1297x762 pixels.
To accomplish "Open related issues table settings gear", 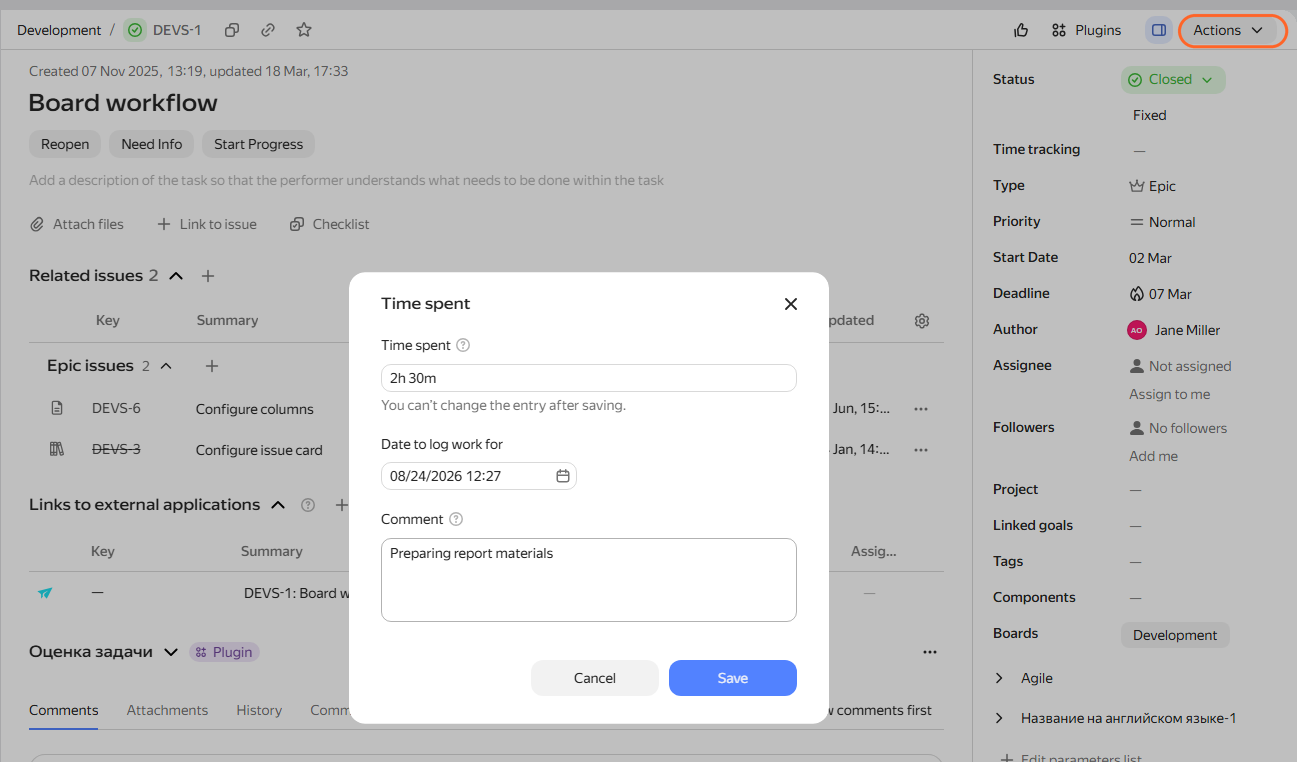I will (922, 321).
